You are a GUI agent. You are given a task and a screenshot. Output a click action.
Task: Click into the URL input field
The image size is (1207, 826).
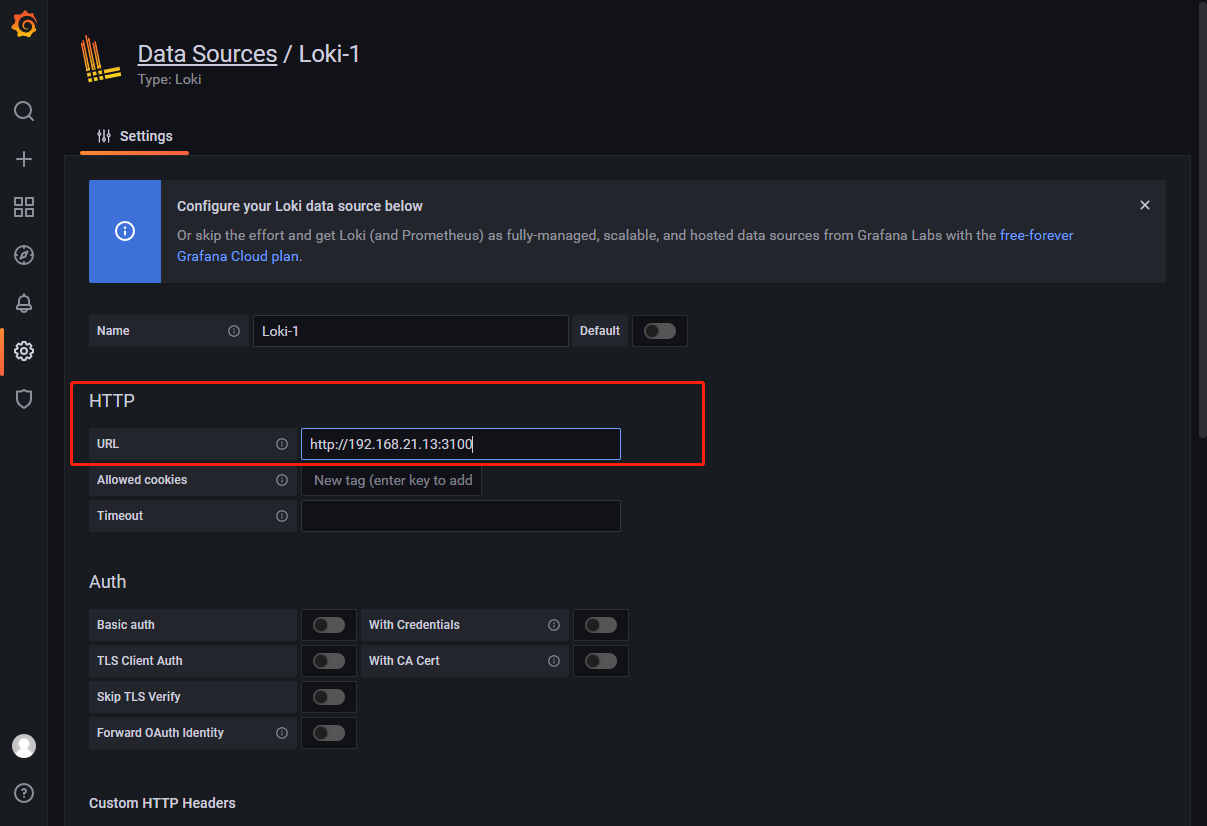click(x=461, y=444)
